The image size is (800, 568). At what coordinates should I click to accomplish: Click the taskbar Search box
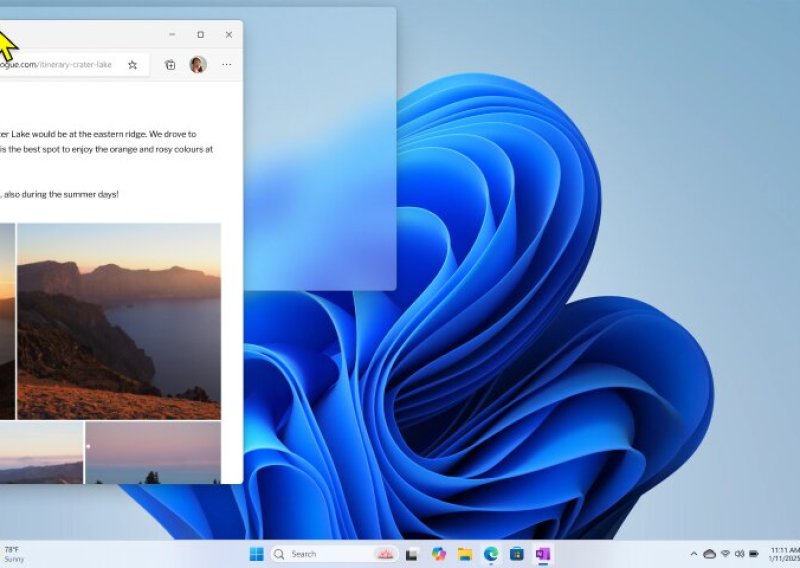tap(334, 554)
